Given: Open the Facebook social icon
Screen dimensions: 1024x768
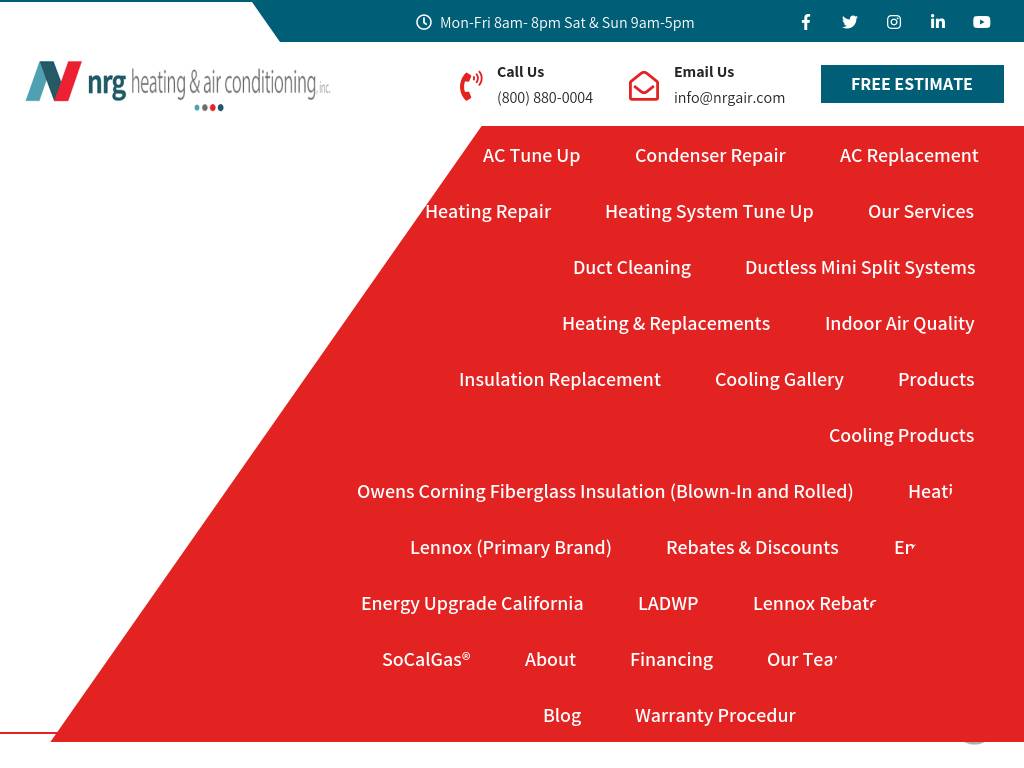Looking at the screenshot, I should tap(806, 22).
